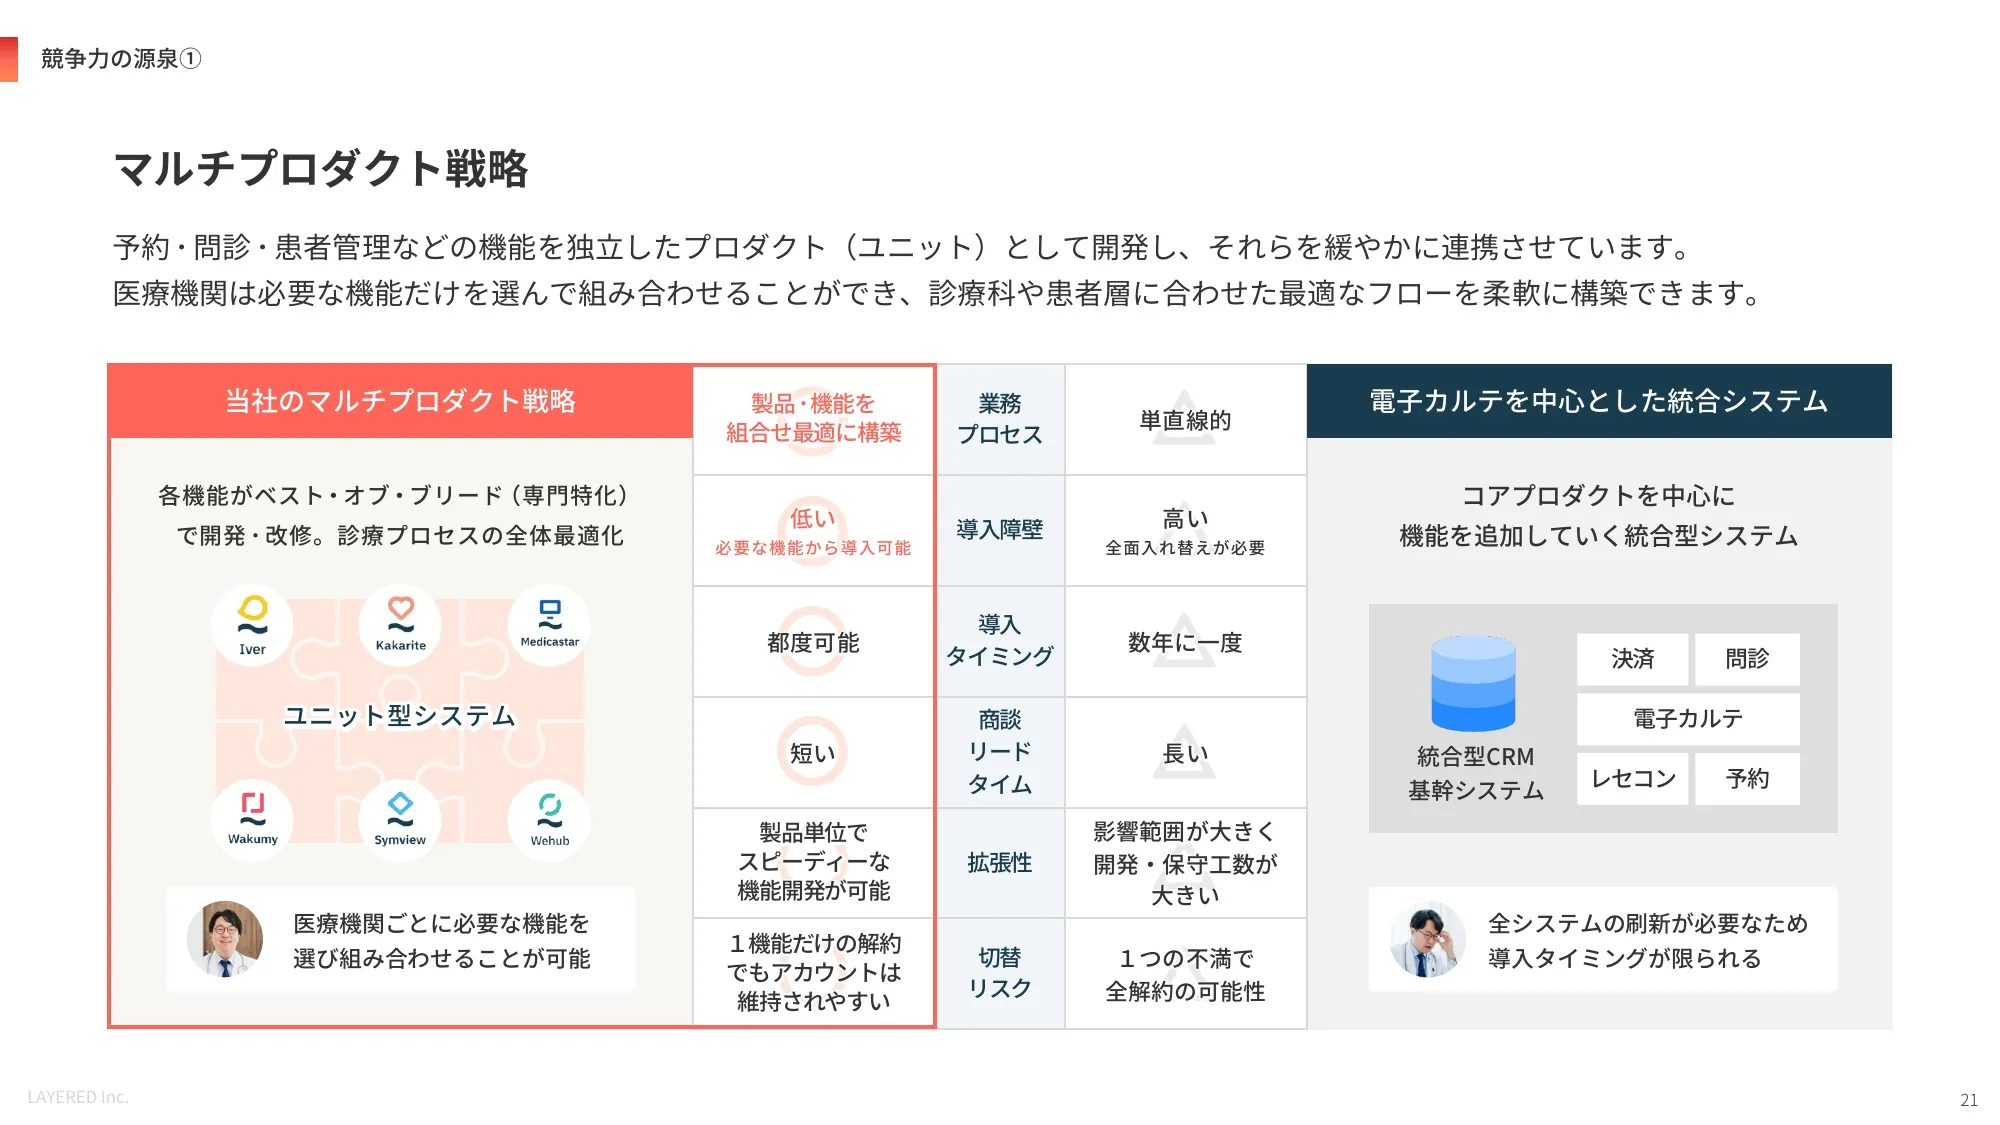2000x1125 pixels.
Task: Click the 切替リスク row label
Action: click(x=1000, y=973)
